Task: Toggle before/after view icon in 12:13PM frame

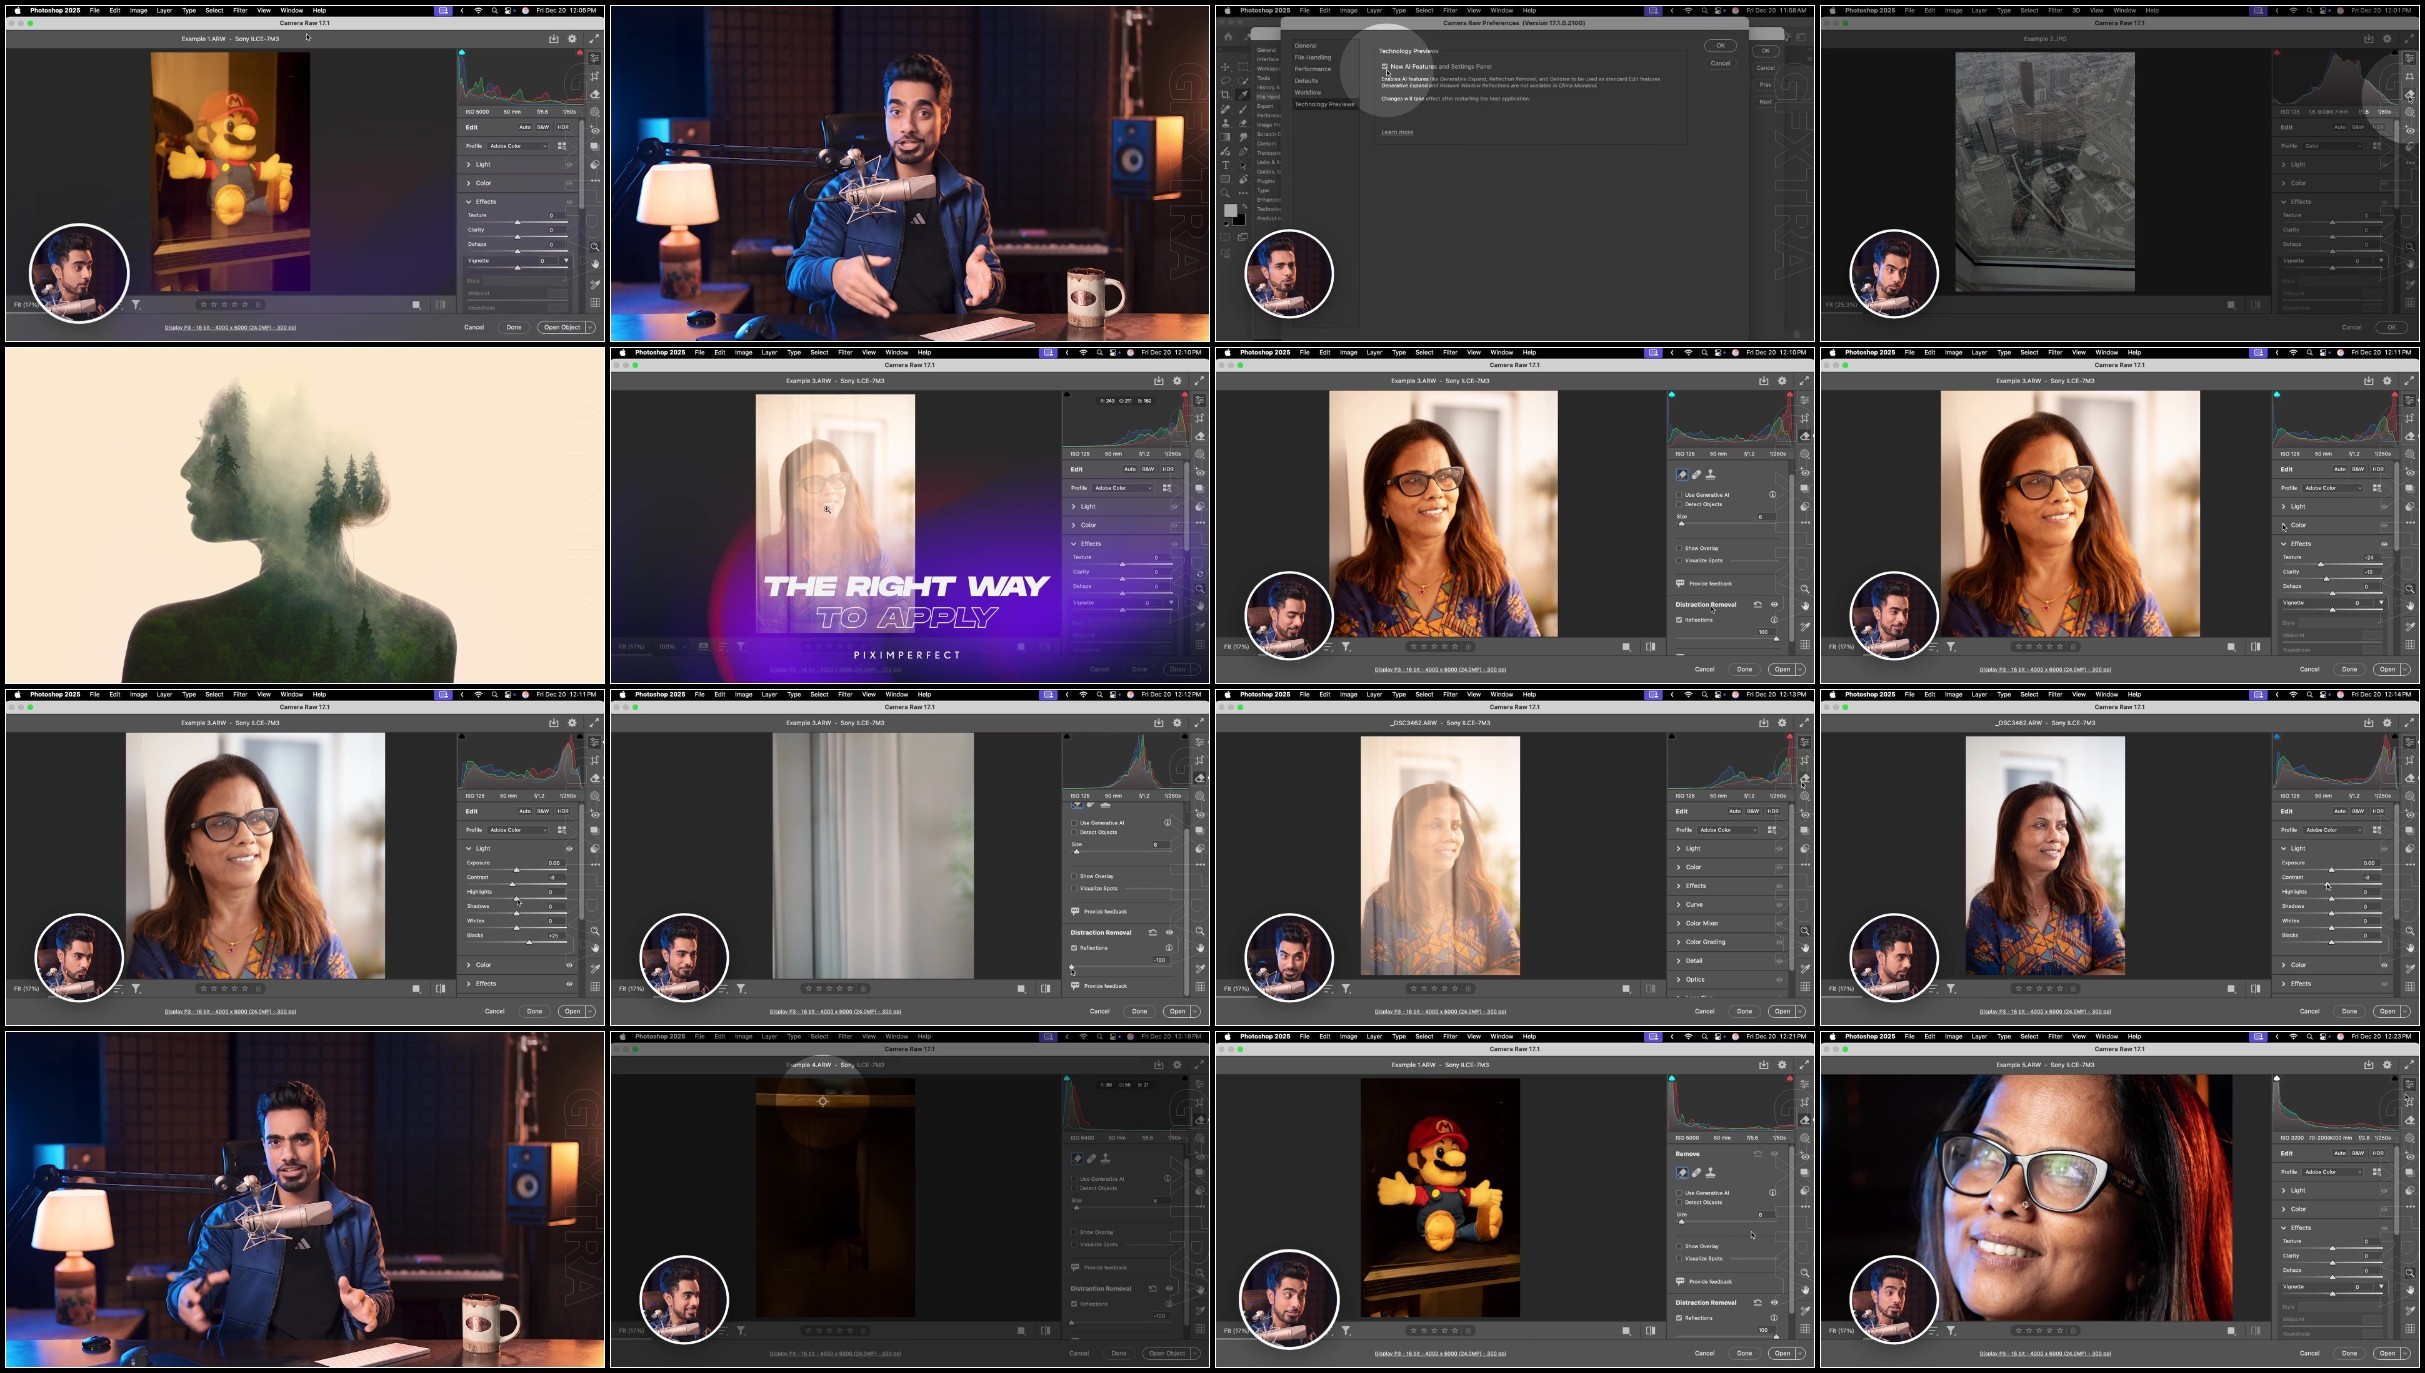Action: point(1650,989)
